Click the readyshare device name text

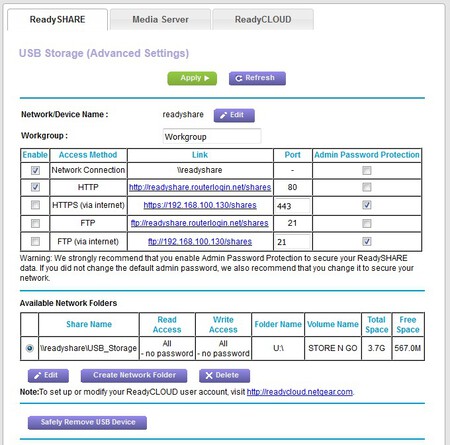click(183, 115)
